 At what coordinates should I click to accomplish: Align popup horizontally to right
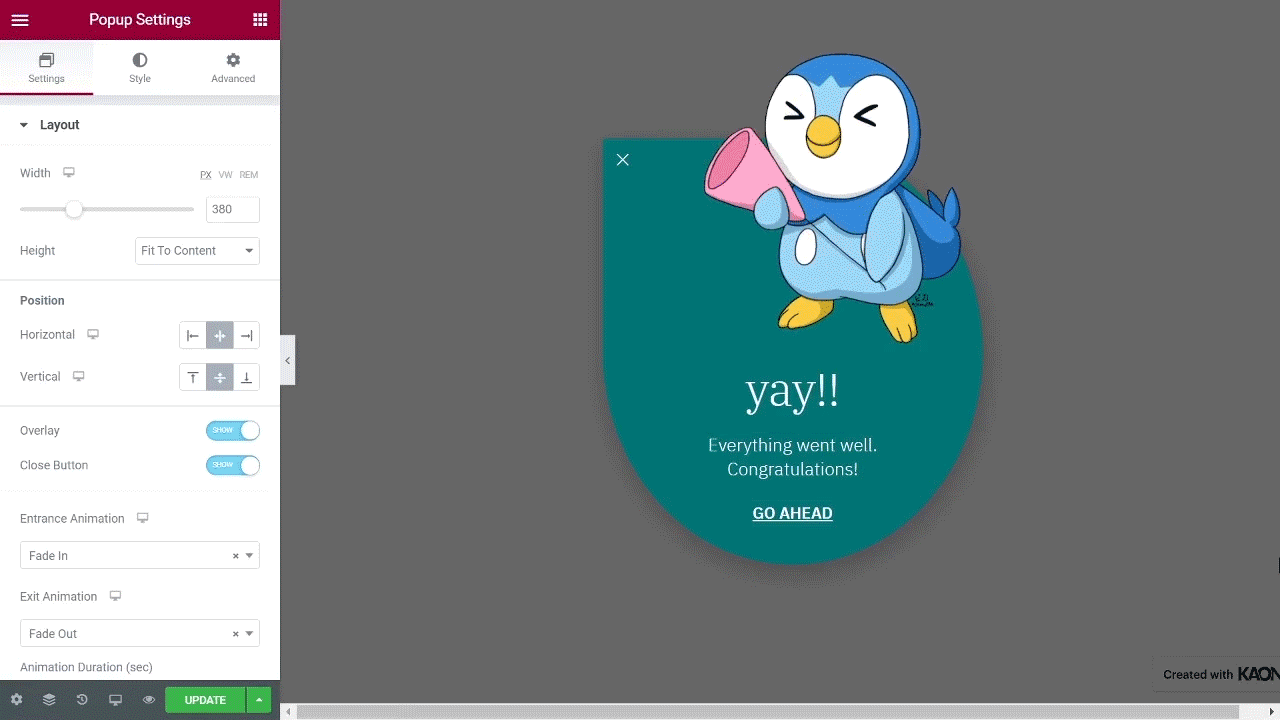(x=246, y=335)
